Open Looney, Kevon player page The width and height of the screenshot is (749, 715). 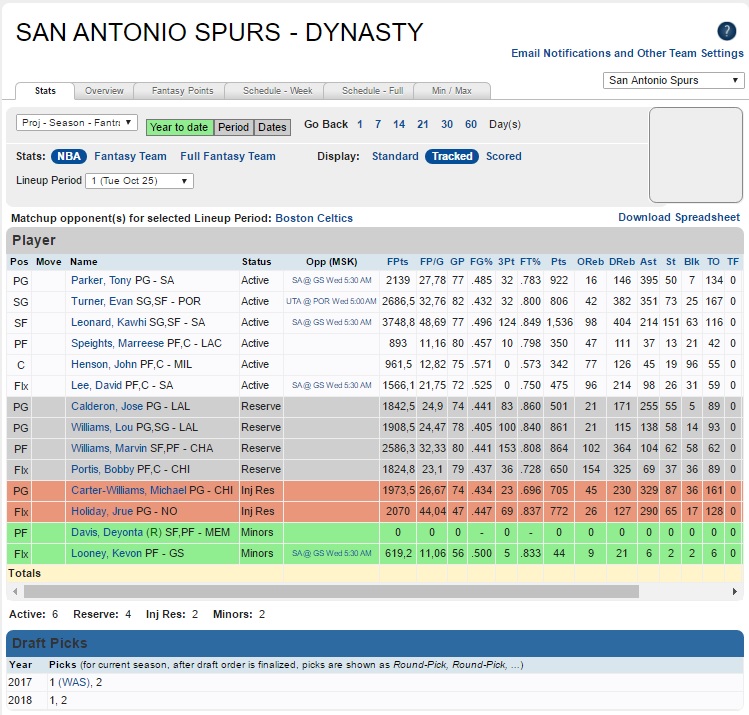[x=106, y=554]
